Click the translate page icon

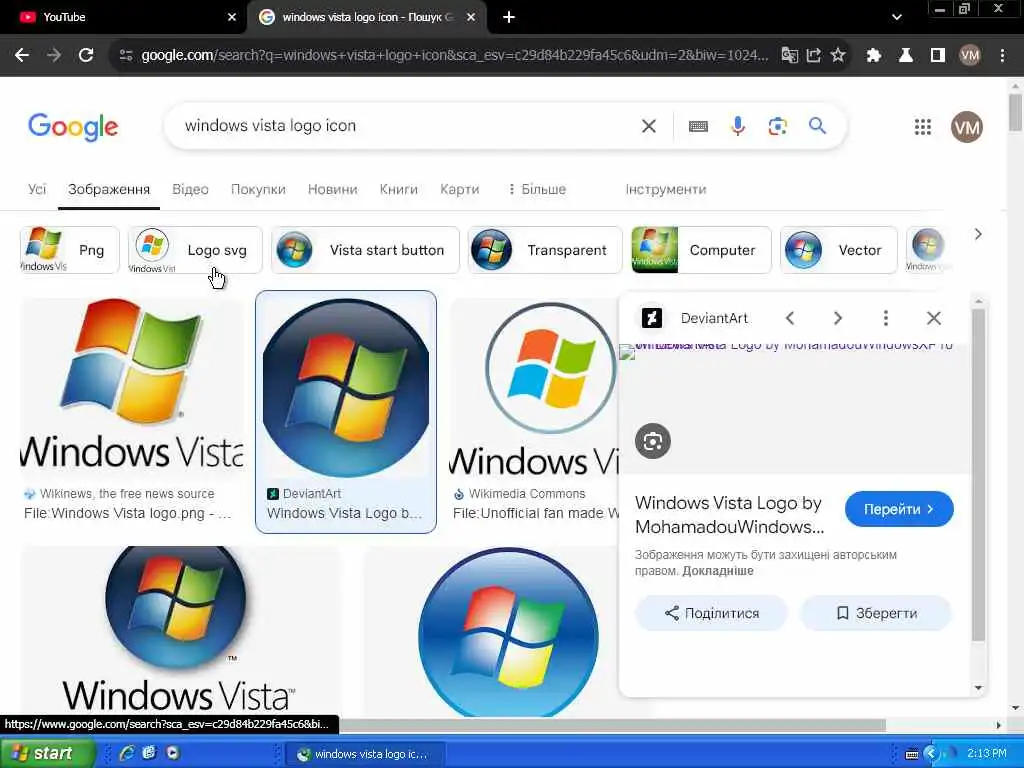pos(790,56)
